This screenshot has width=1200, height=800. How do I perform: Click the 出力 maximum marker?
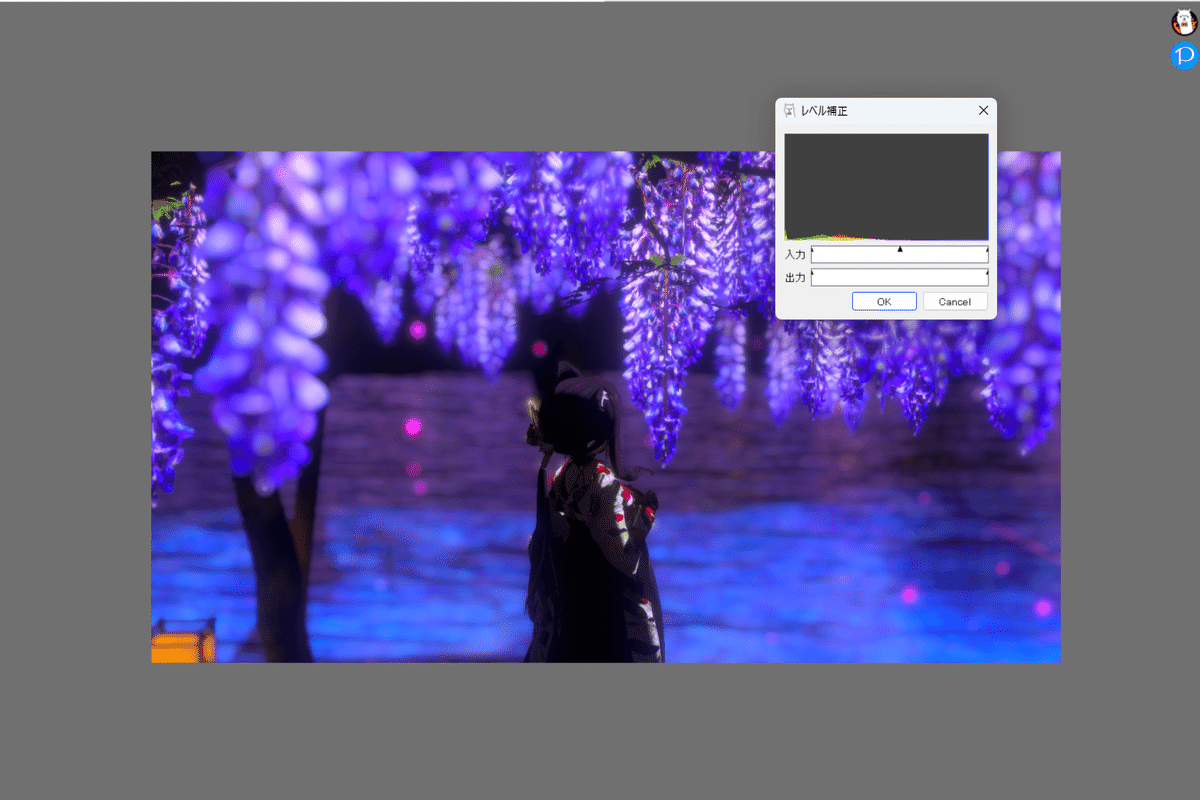click(x=987, y=272)
